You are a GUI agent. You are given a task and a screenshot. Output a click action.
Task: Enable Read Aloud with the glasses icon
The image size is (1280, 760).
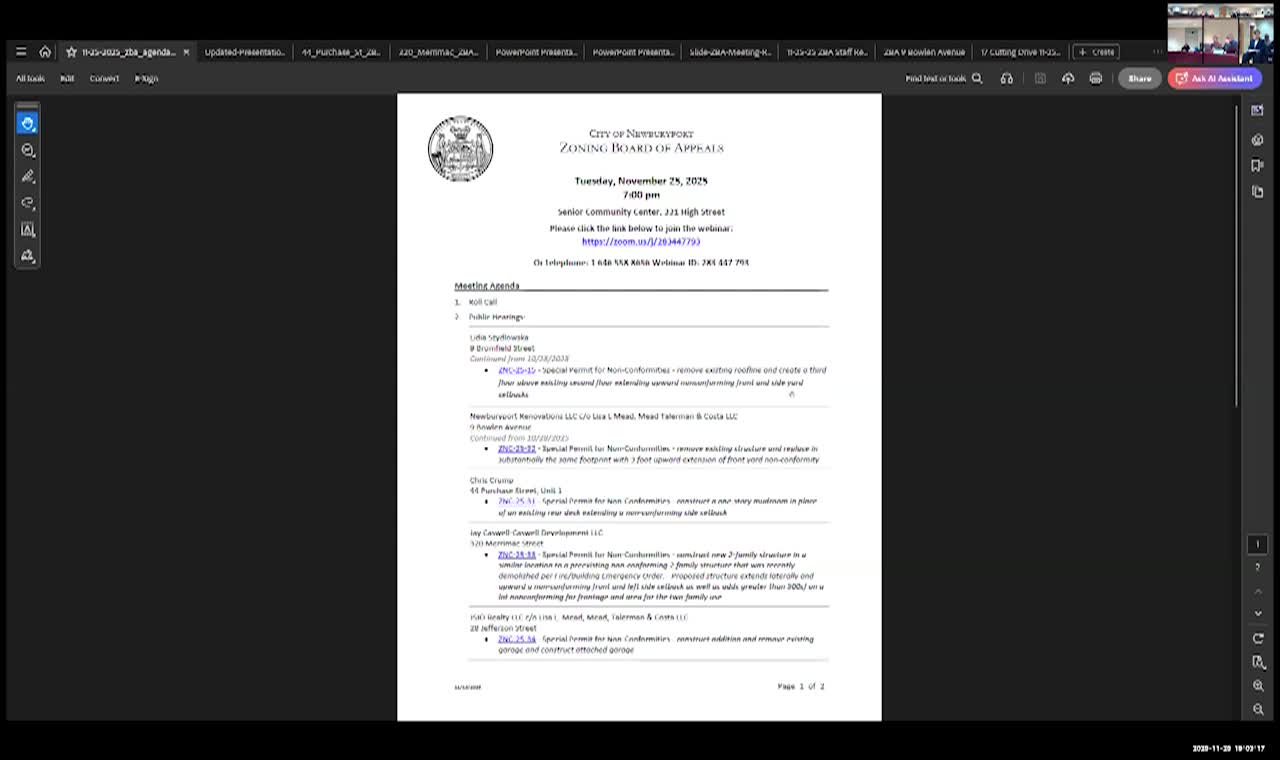point(1007,78)
